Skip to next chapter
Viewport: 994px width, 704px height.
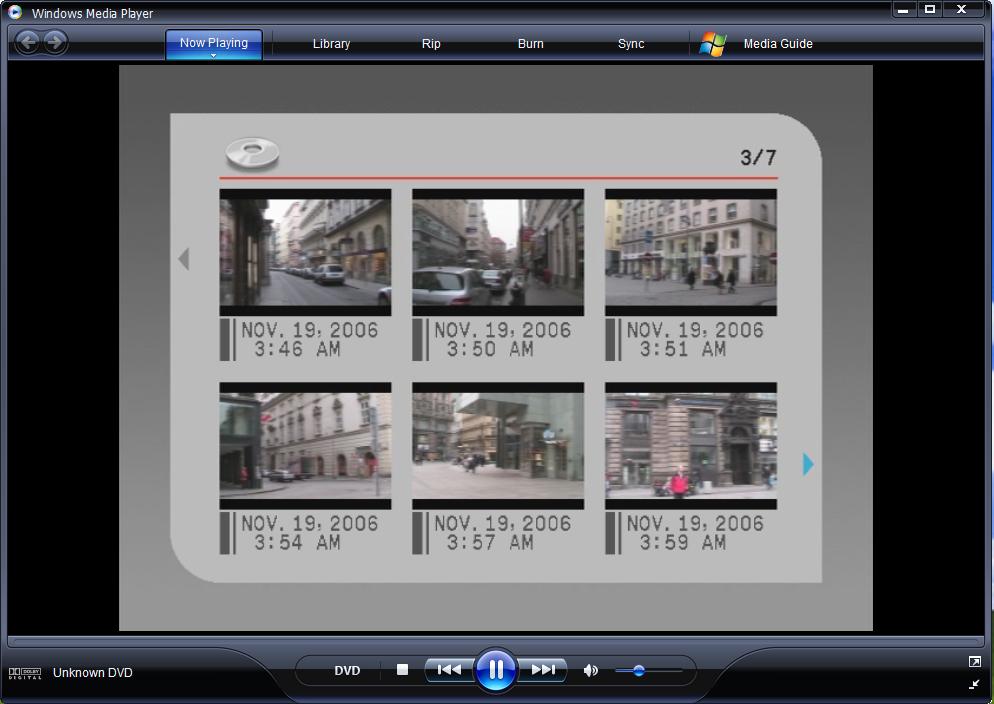coord(543,670)
